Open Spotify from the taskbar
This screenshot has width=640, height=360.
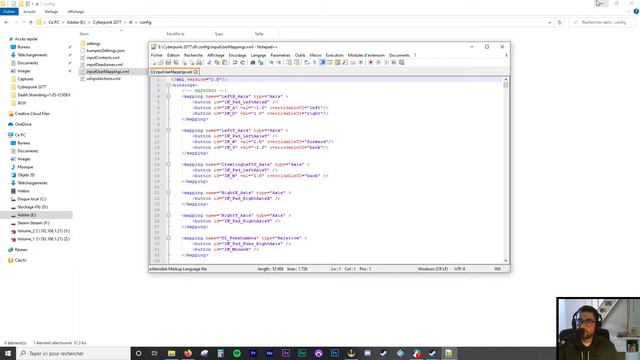click(x=237, y=353)
